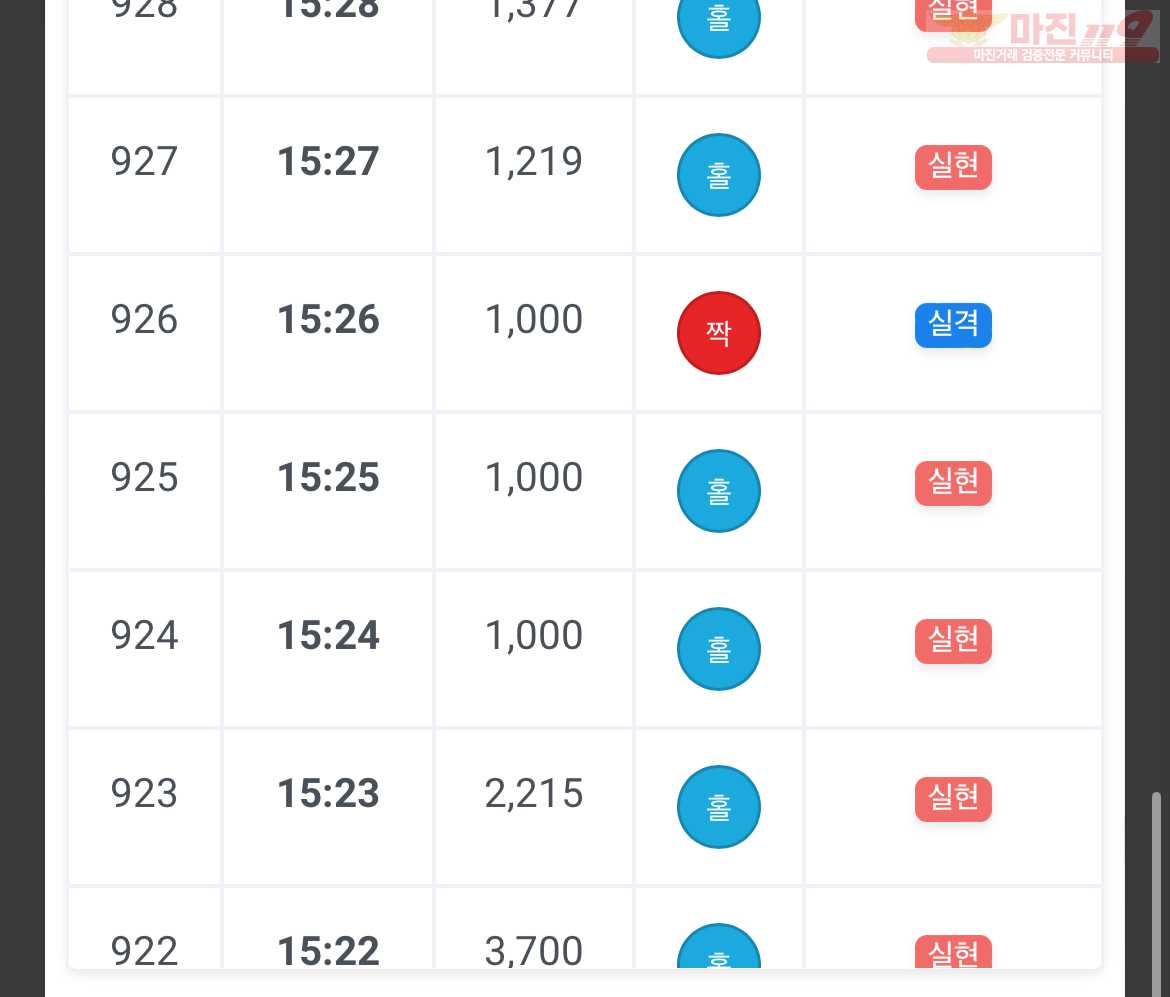Click the blue 홀 circle in row 924
The width and height of the screenshot is (1170, 997).
click(x=719, y=649)
